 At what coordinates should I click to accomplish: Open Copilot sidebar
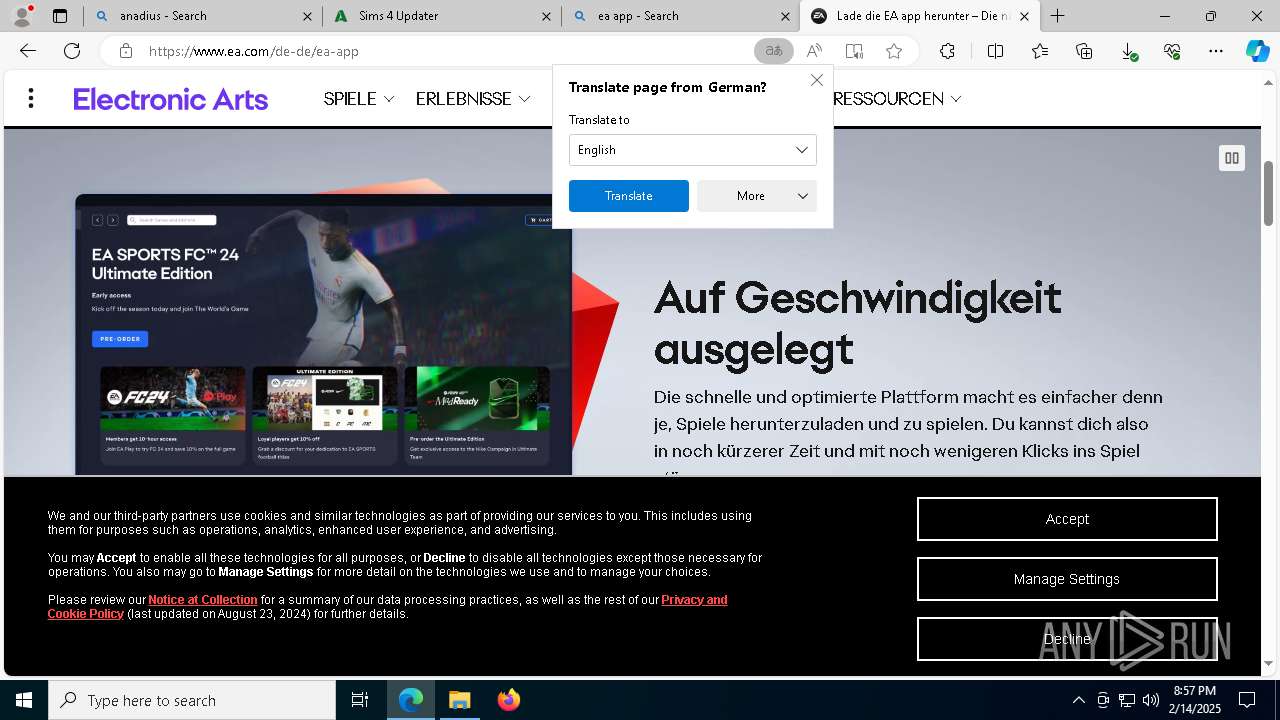pyautogui.click(x=1257, y=51)
